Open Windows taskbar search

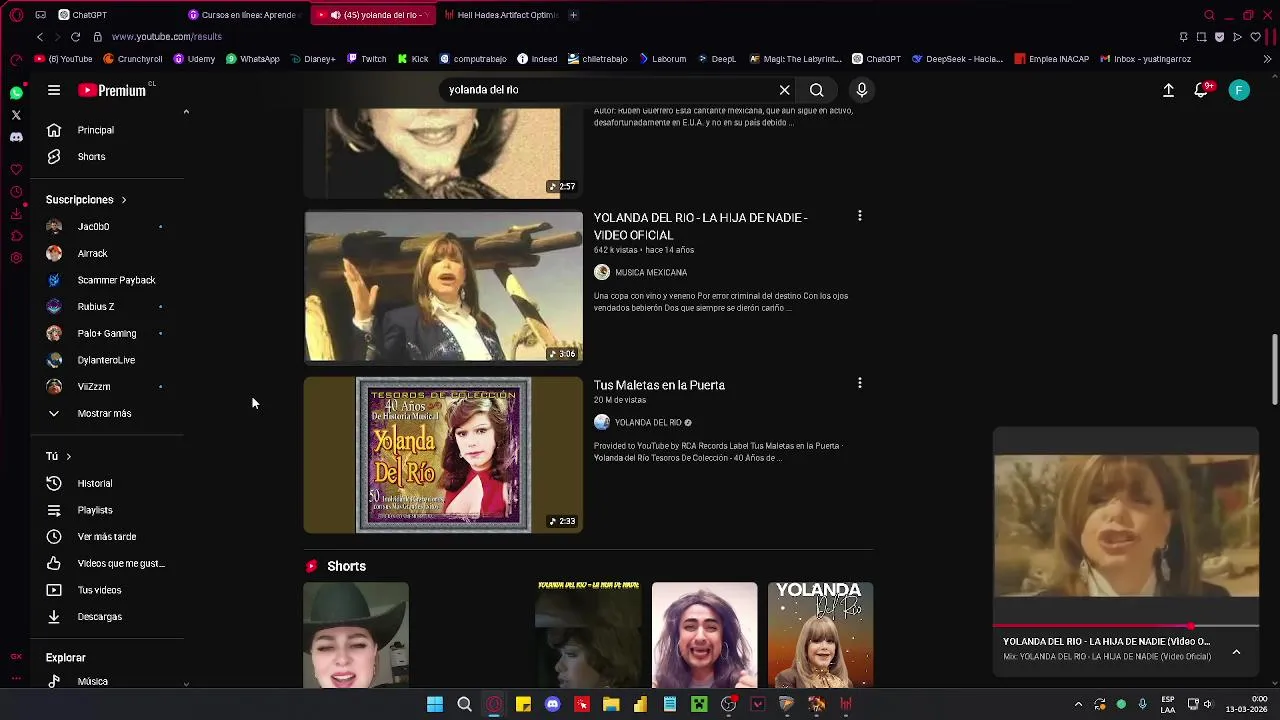coord(464,705)
